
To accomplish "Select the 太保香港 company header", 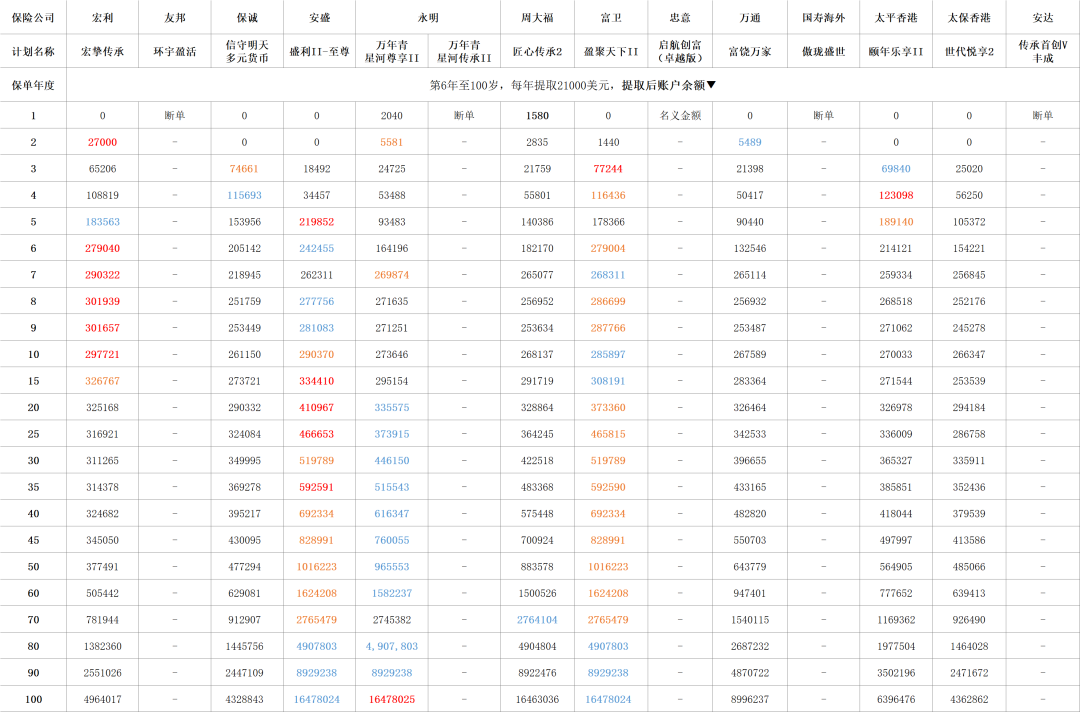I will (968, 18).
